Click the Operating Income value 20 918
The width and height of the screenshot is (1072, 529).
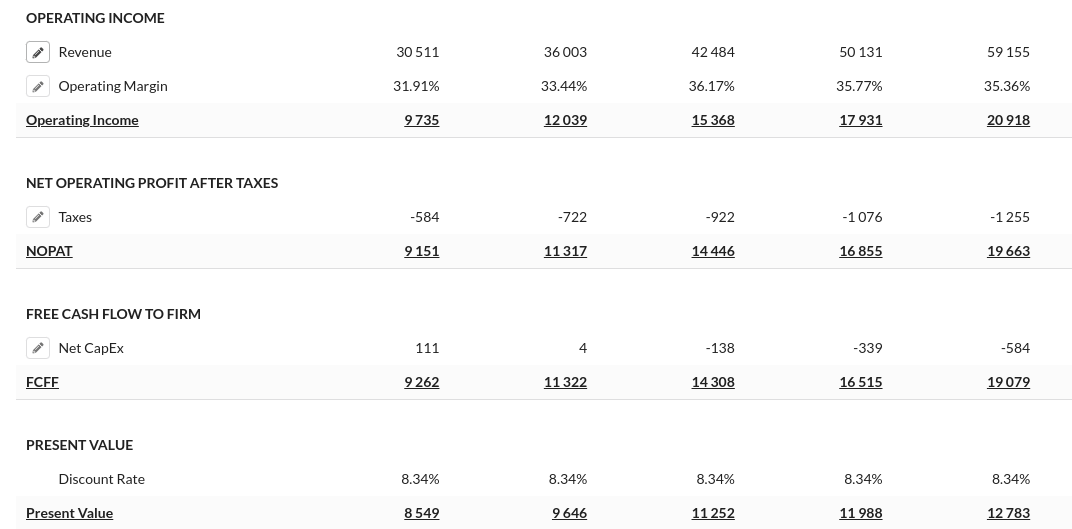click(x=1008, y=120)
